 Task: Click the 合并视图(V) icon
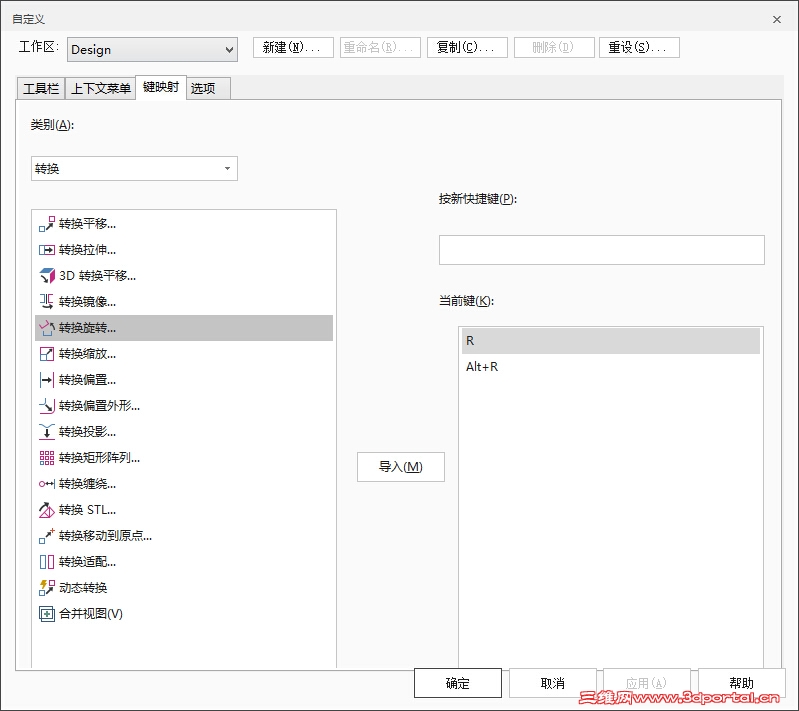click(46, 614)
